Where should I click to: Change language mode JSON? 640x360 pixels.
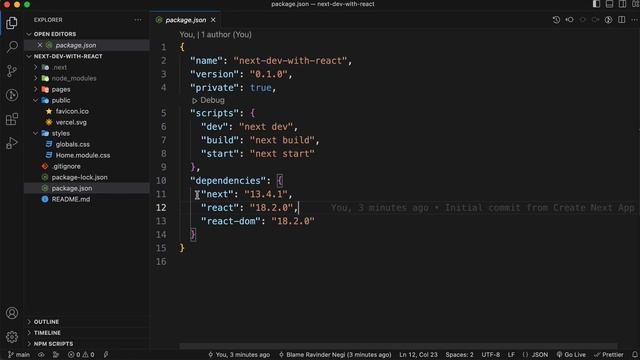pyautogui.click(x=535, y=355)
